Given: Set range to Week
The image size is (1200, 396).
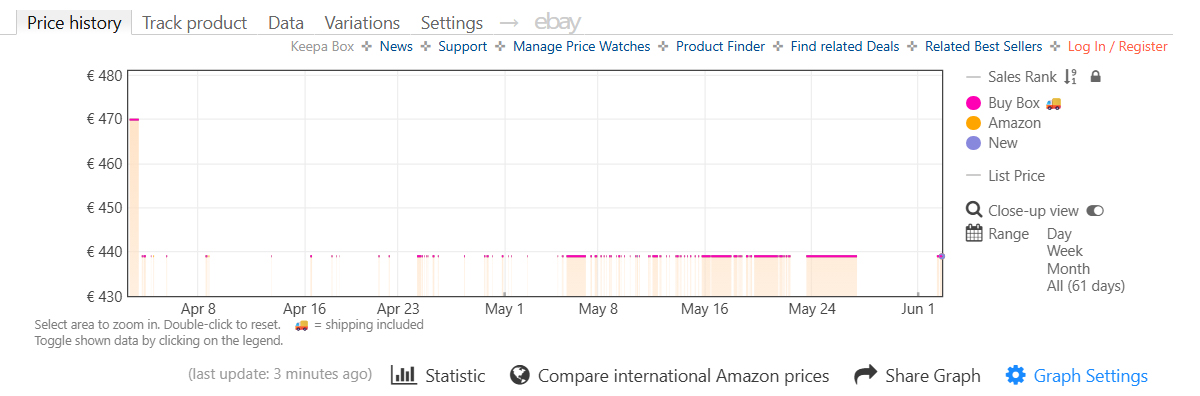Looking at the screenshot, I should pos(1065,251).
